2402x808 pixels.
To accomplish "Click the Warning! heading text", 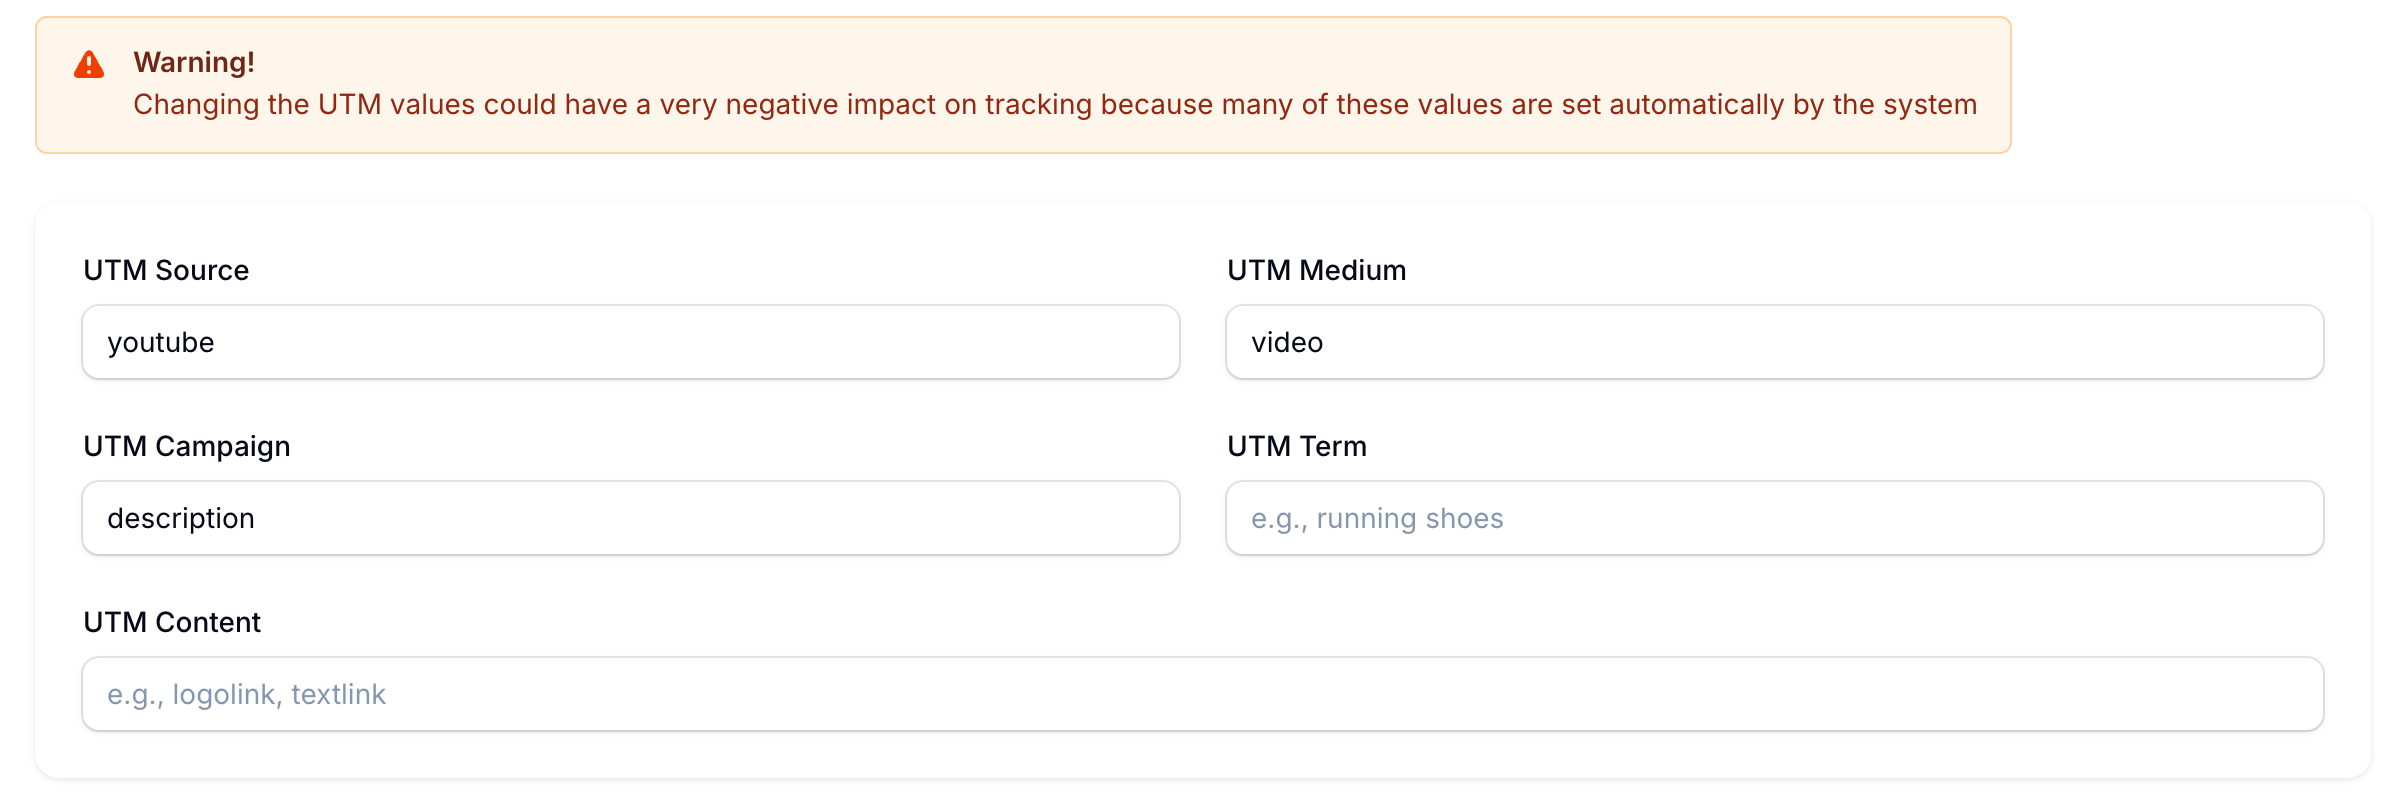I will [x=193, y=62].
